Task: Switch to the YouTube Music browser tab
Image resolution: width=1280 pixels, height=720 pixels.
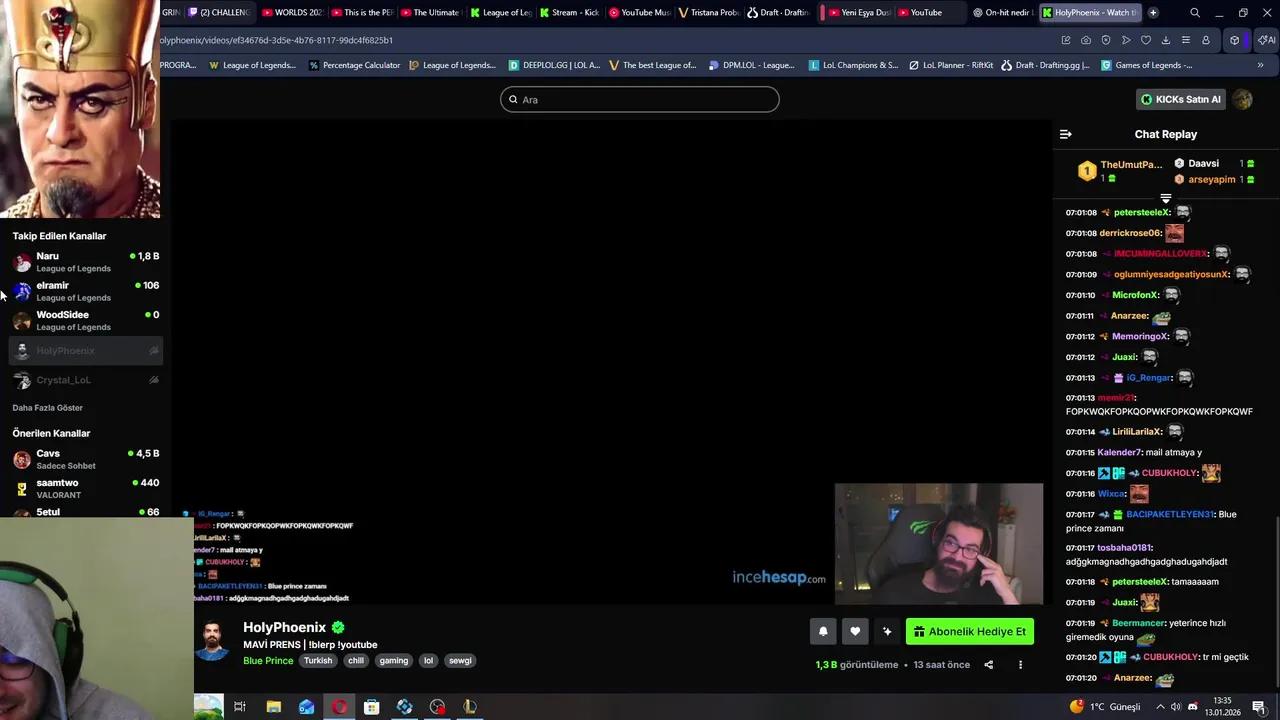Action: click(638, 12)
